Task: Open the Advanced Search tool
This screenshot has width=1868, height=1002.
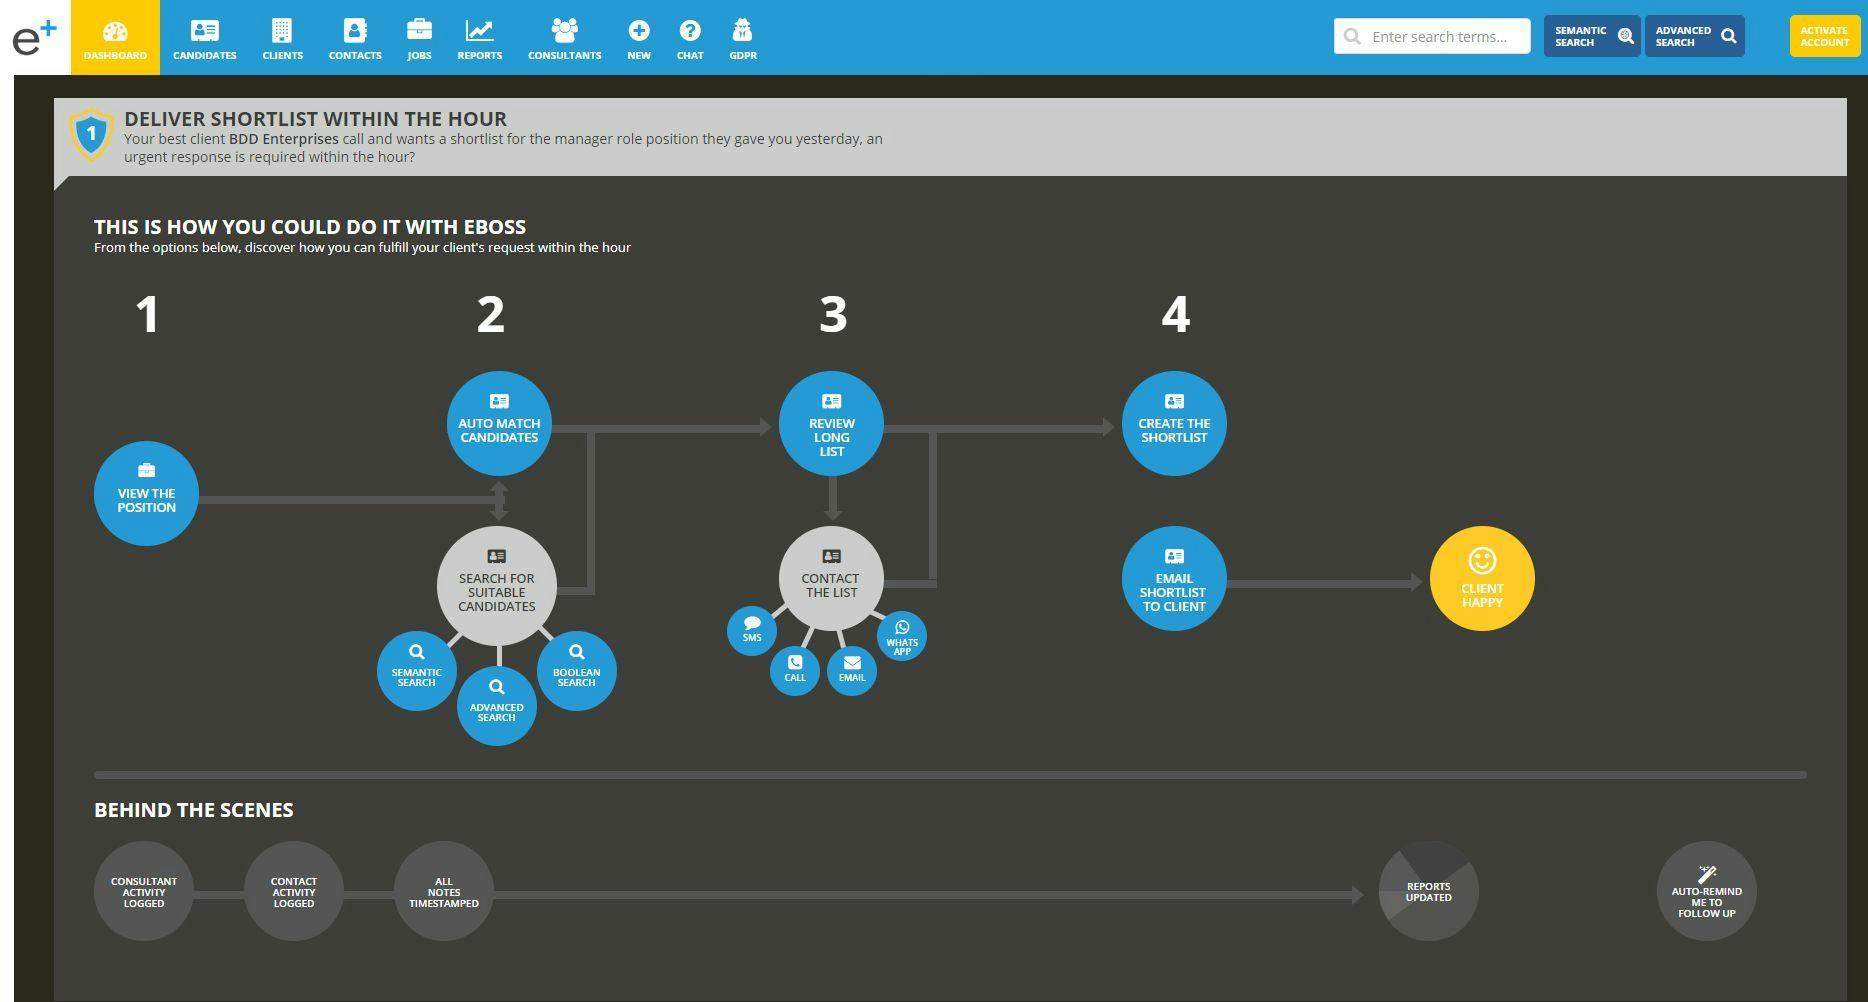Action: (x=1694, y=36)
